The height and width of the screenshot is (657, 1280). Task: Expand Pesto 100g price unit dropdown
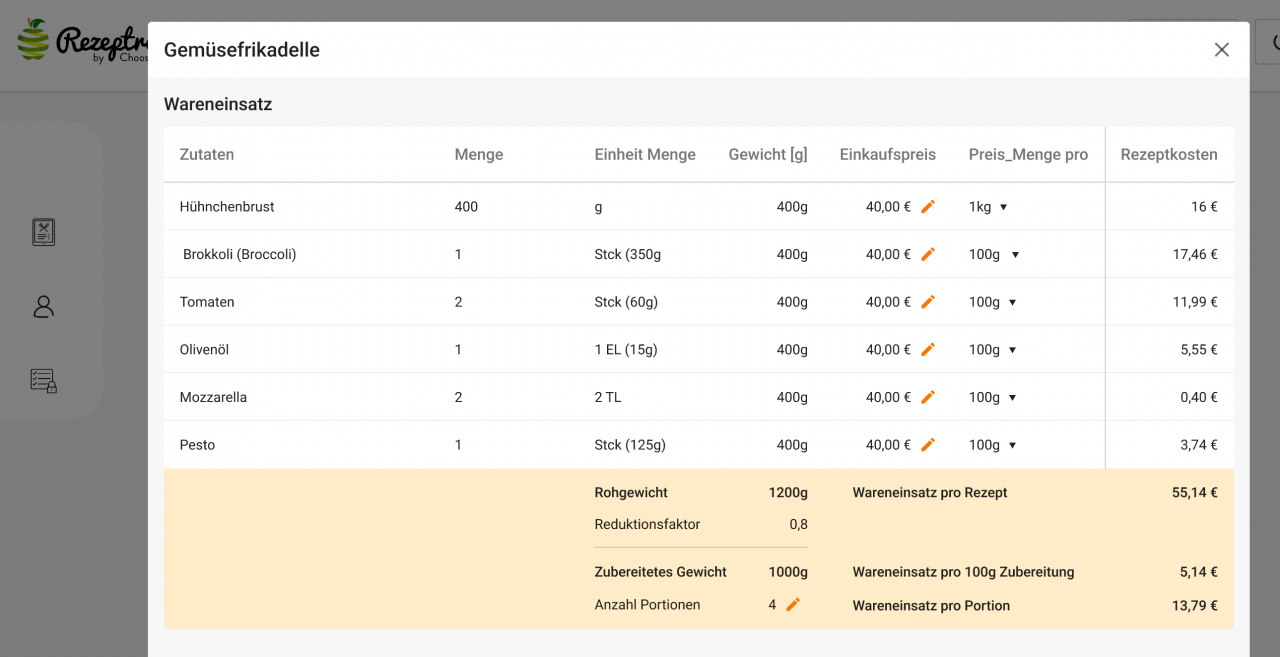[x=992, y=445]
